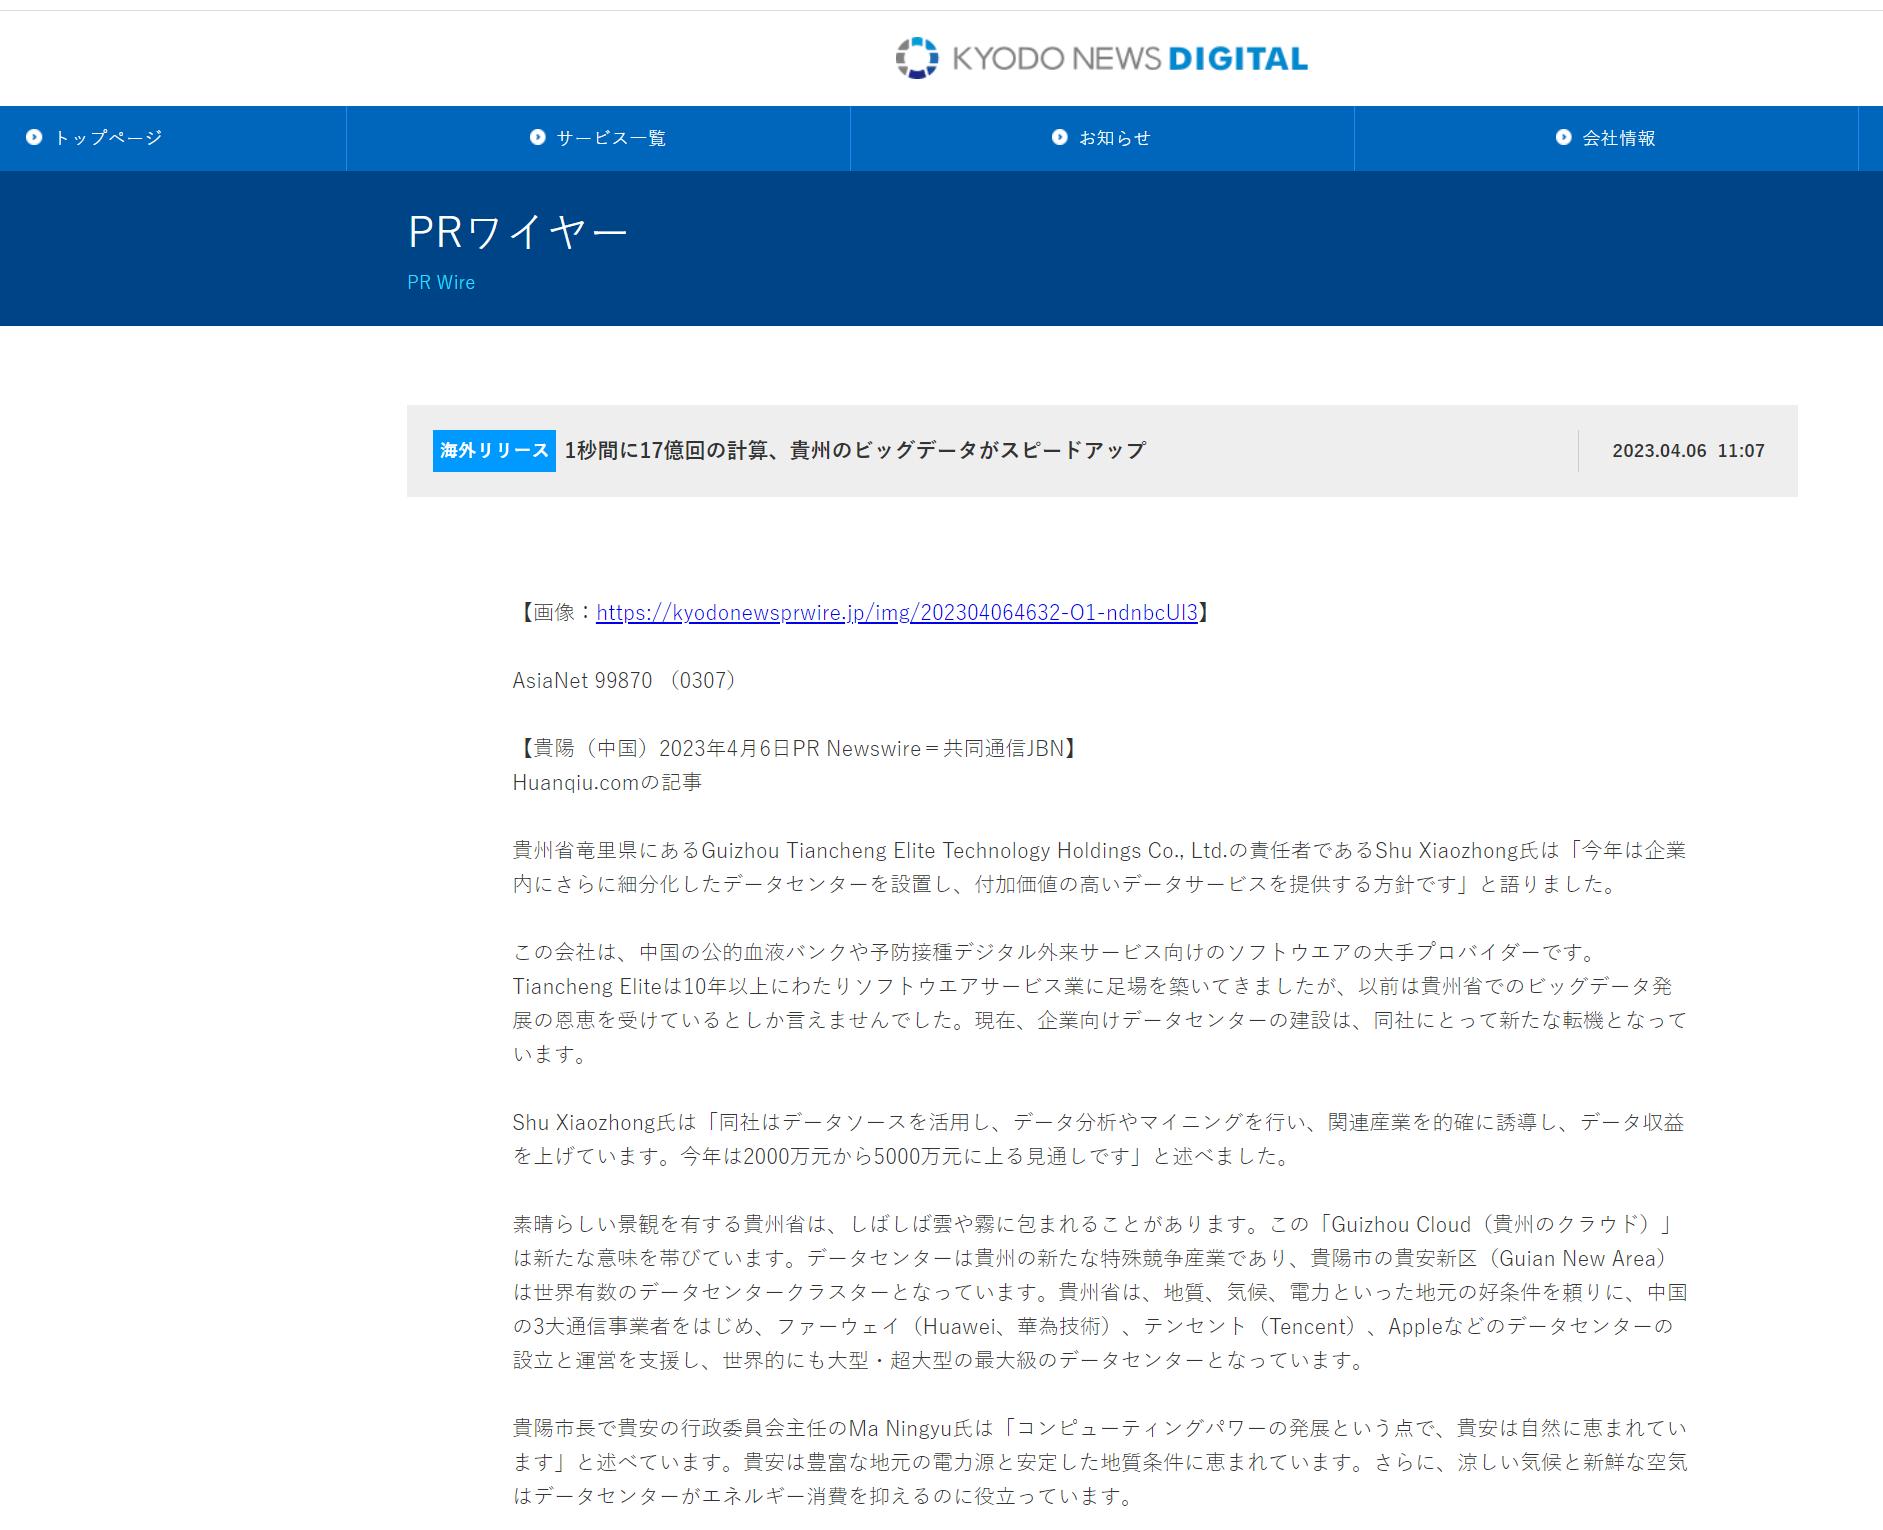Click the KYODO NEWS DIGITAL wordmark

(1129, 59)
